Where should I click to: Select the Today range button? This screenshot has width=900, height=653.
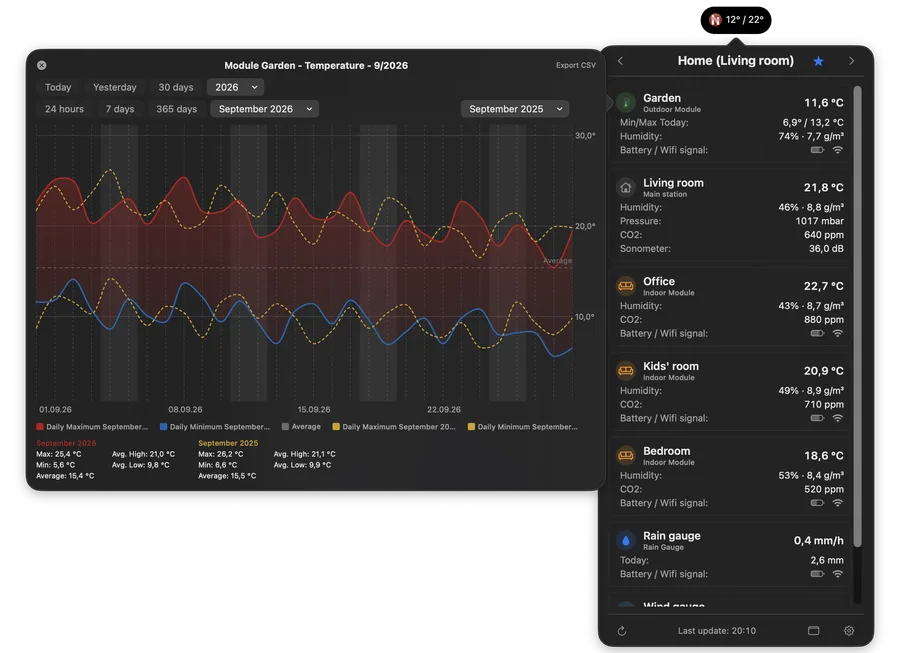pos(58,87)
